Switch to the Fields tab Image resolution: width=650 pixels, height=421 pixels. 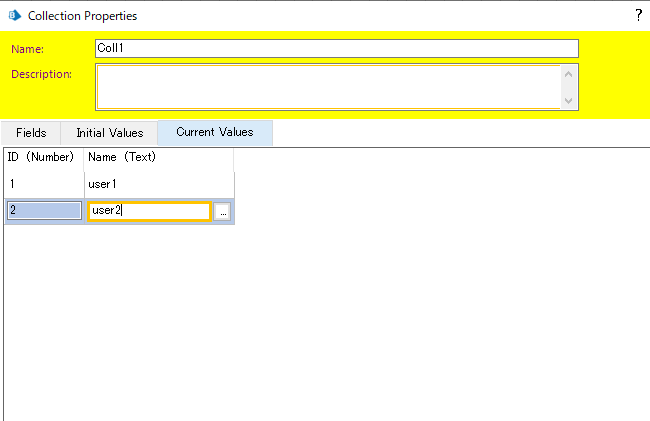31,133
